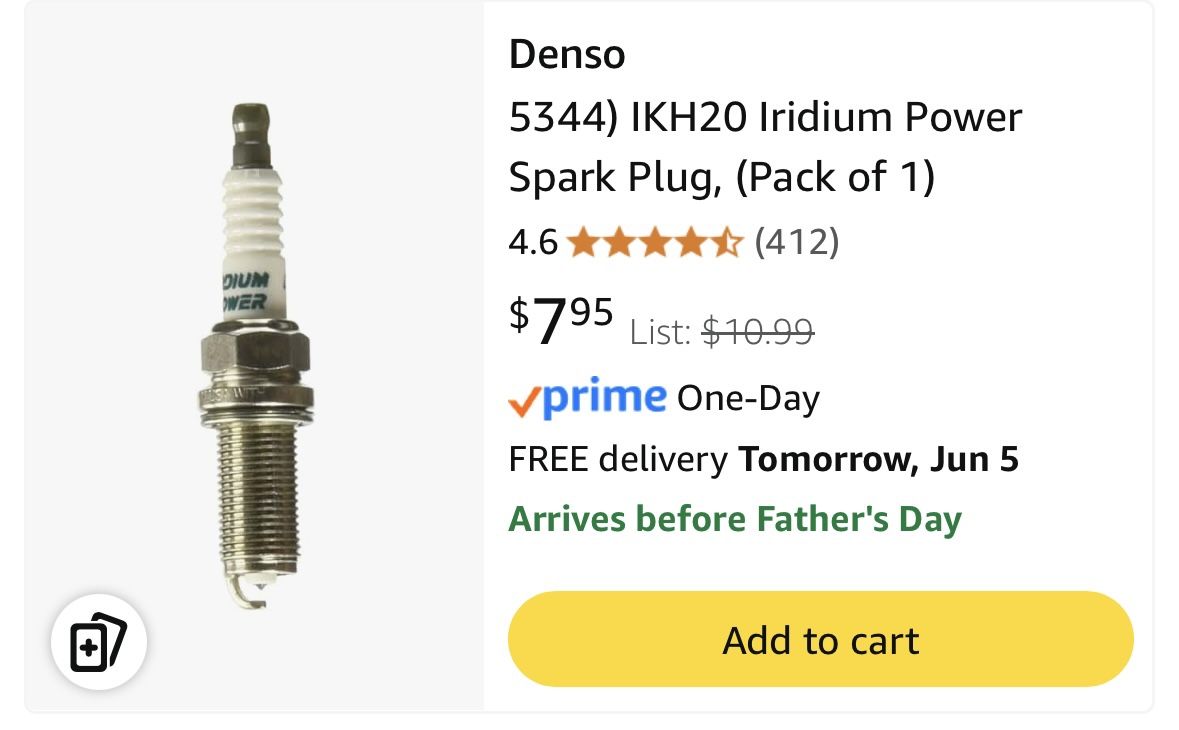Click the first orange rating star
1179x730 pixels.
(582, 242)
